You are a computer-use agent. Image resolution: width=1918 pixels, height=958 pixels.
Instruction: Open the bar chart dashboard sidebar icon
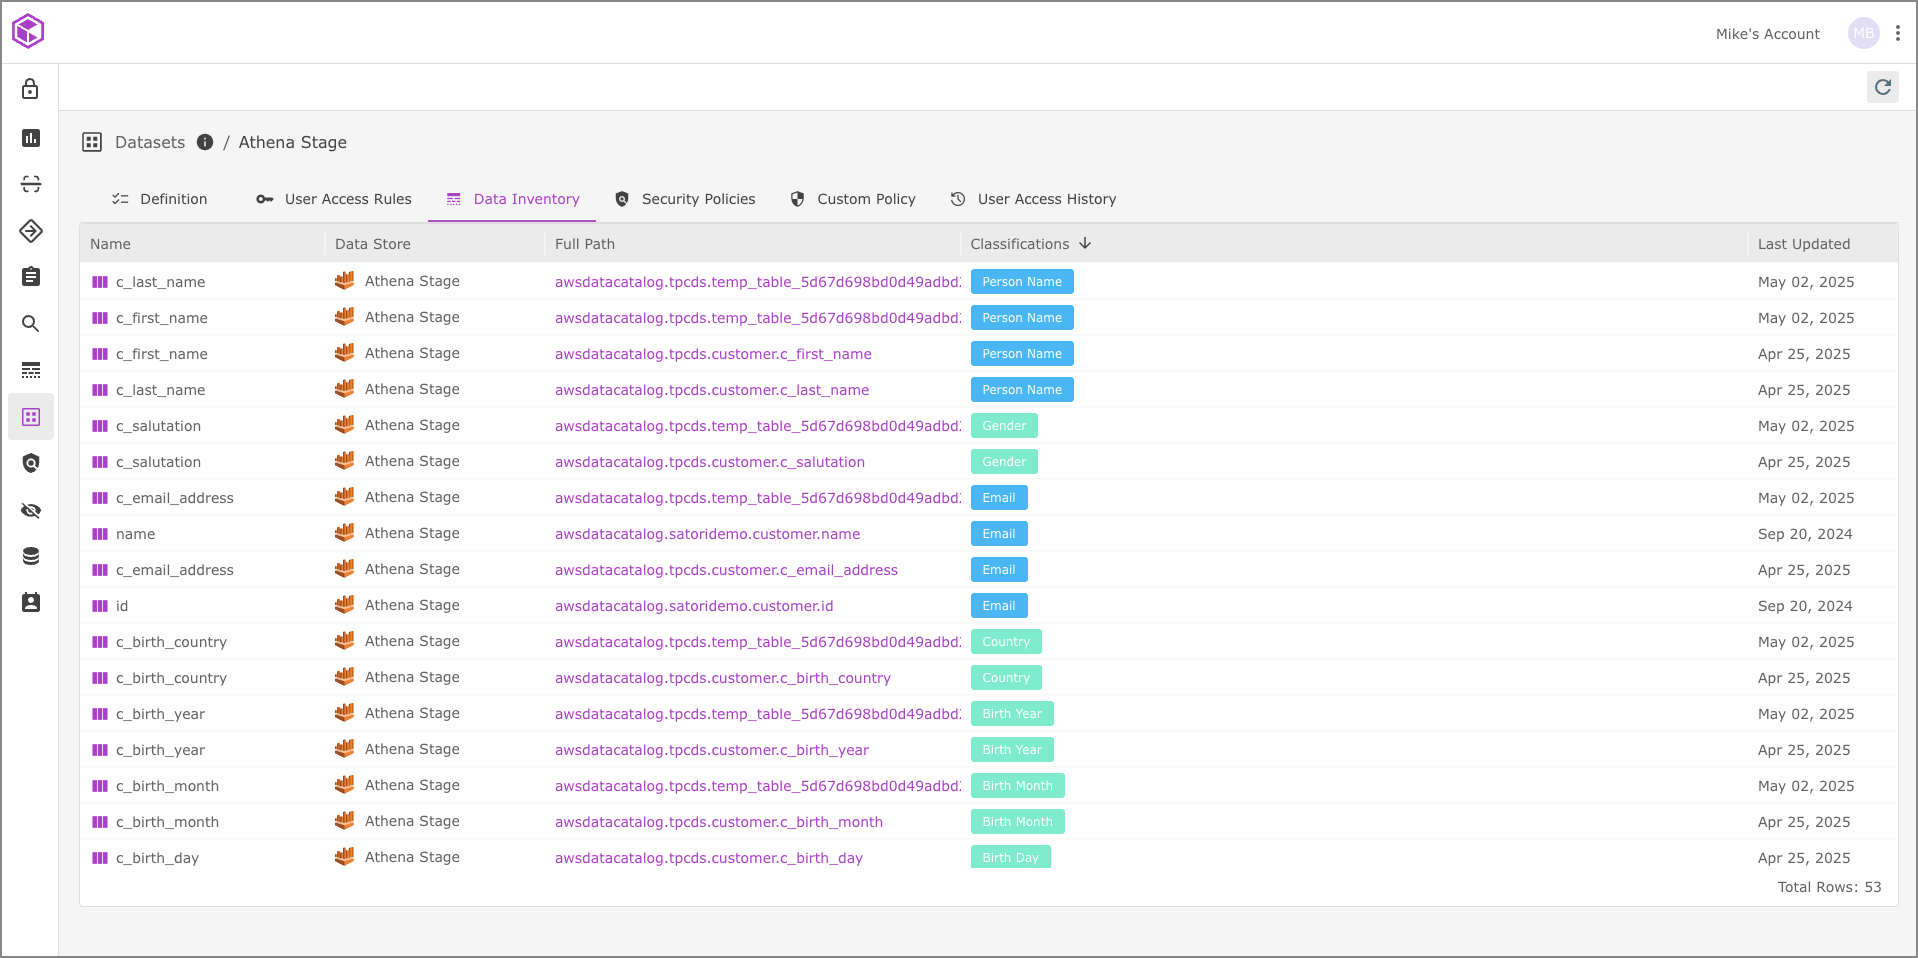(31, 137)
